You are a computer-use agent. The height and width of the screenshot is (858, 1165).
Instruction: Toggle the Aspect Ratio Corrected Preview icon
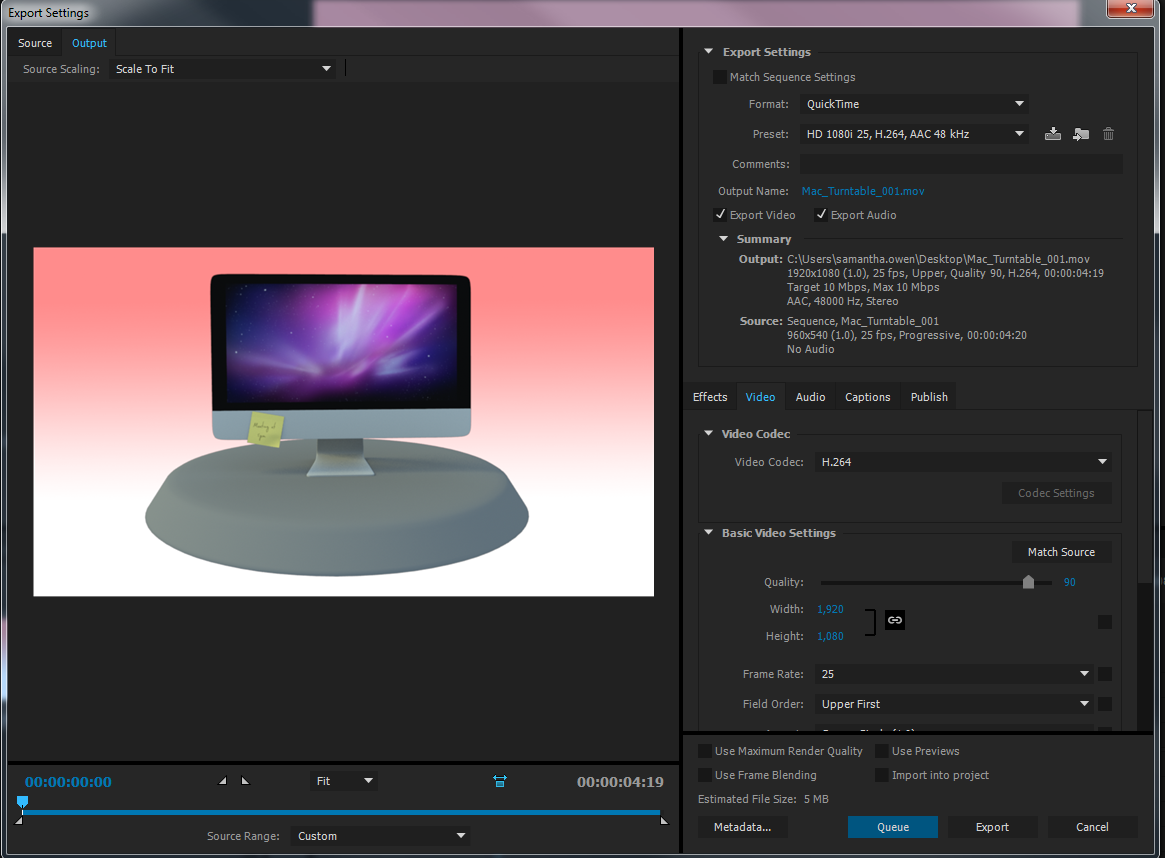click(x=499, y=780)
